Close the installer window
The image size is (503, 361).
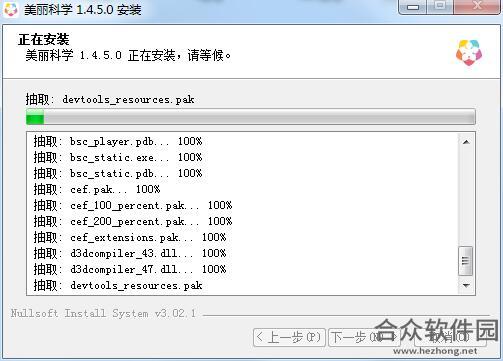(x=477, y=7)
